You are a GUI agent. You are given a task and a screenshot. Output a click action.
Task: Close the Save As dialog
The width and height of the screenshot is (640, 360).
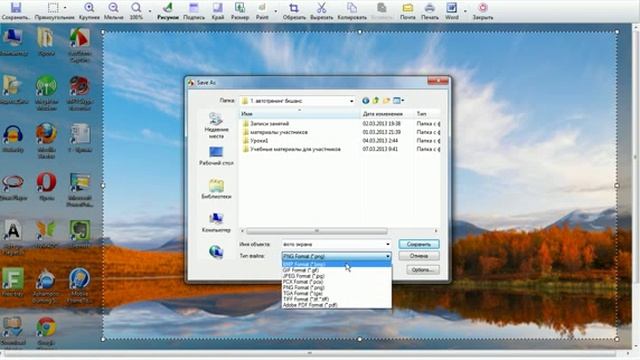click(x=438, y=81)
